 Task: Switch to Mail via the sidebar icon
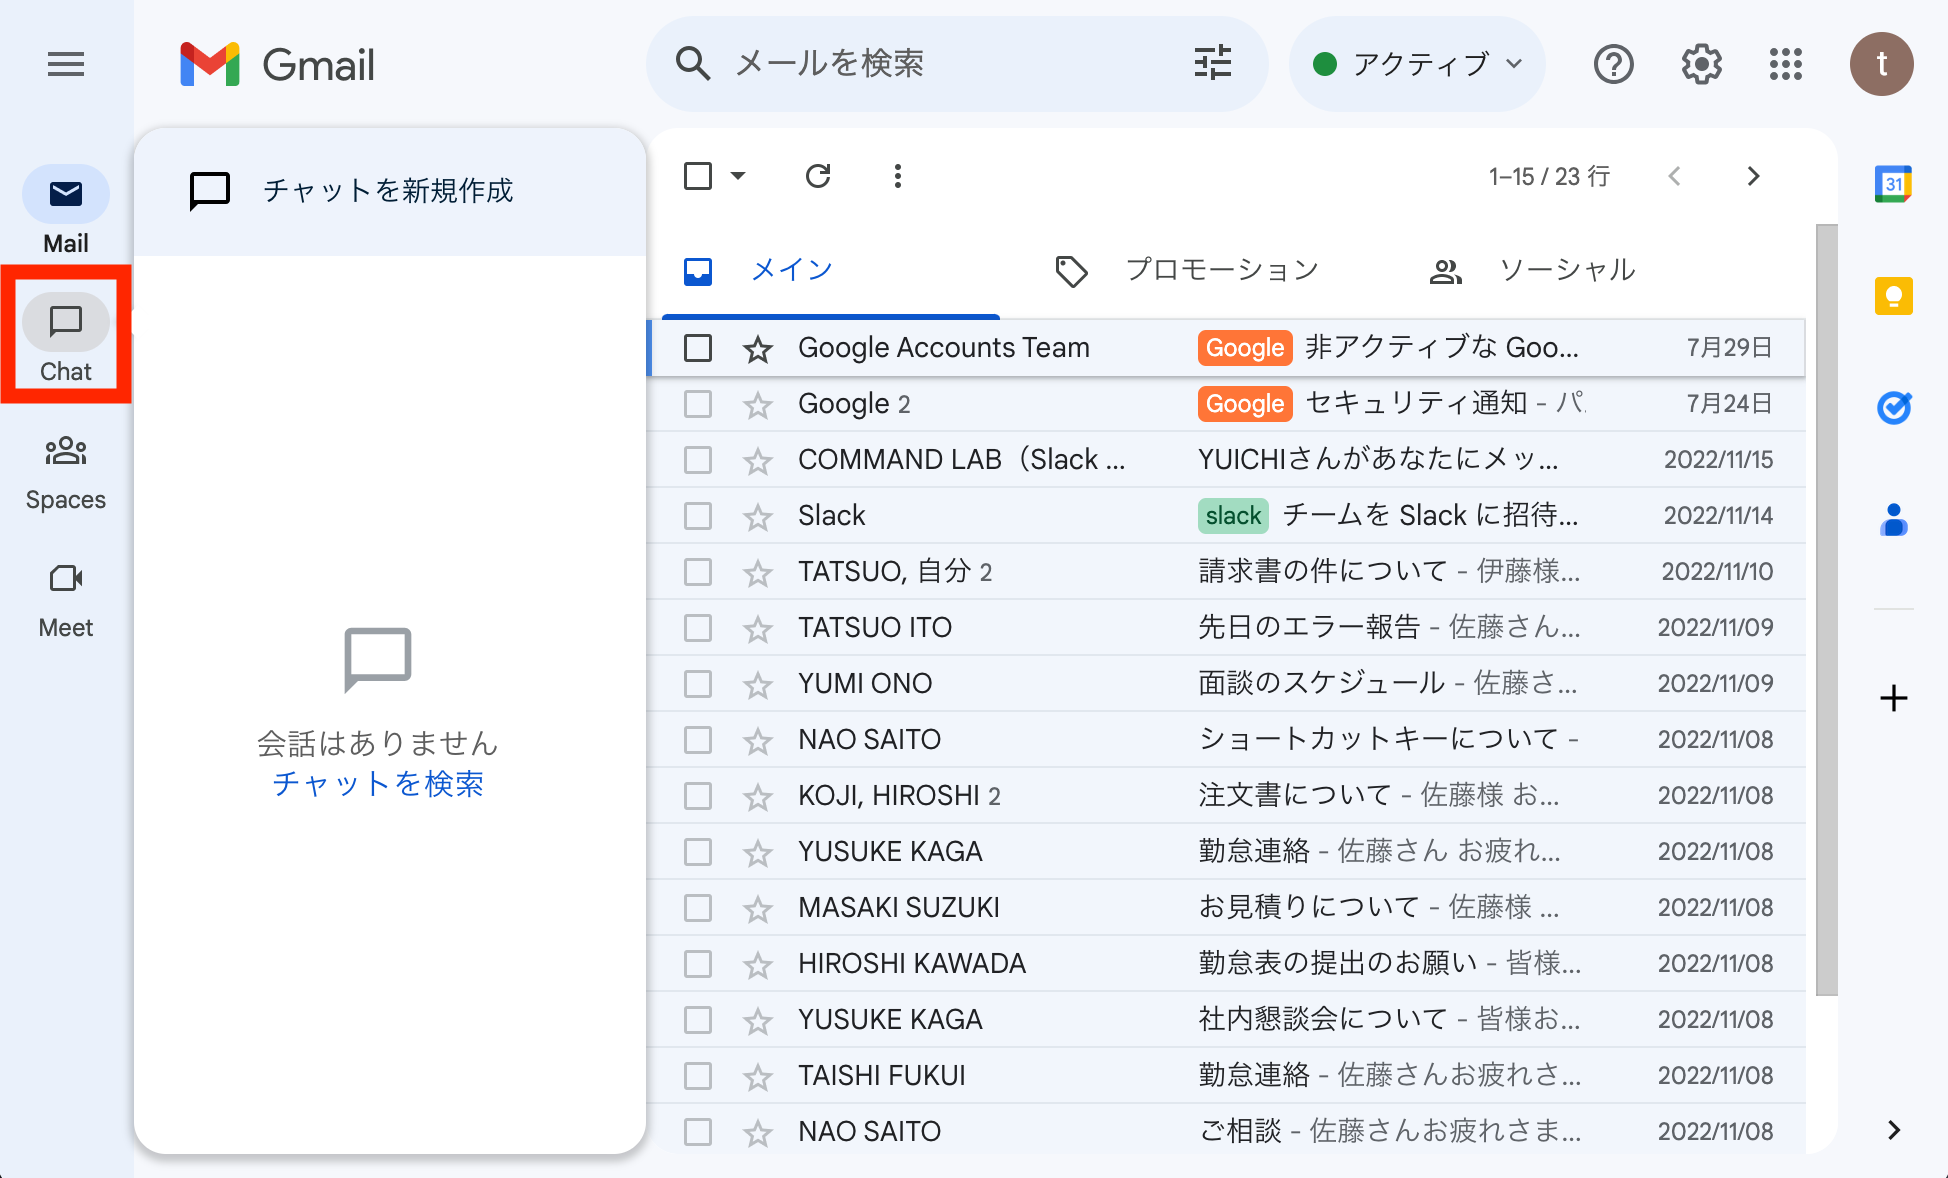[65, 194]
